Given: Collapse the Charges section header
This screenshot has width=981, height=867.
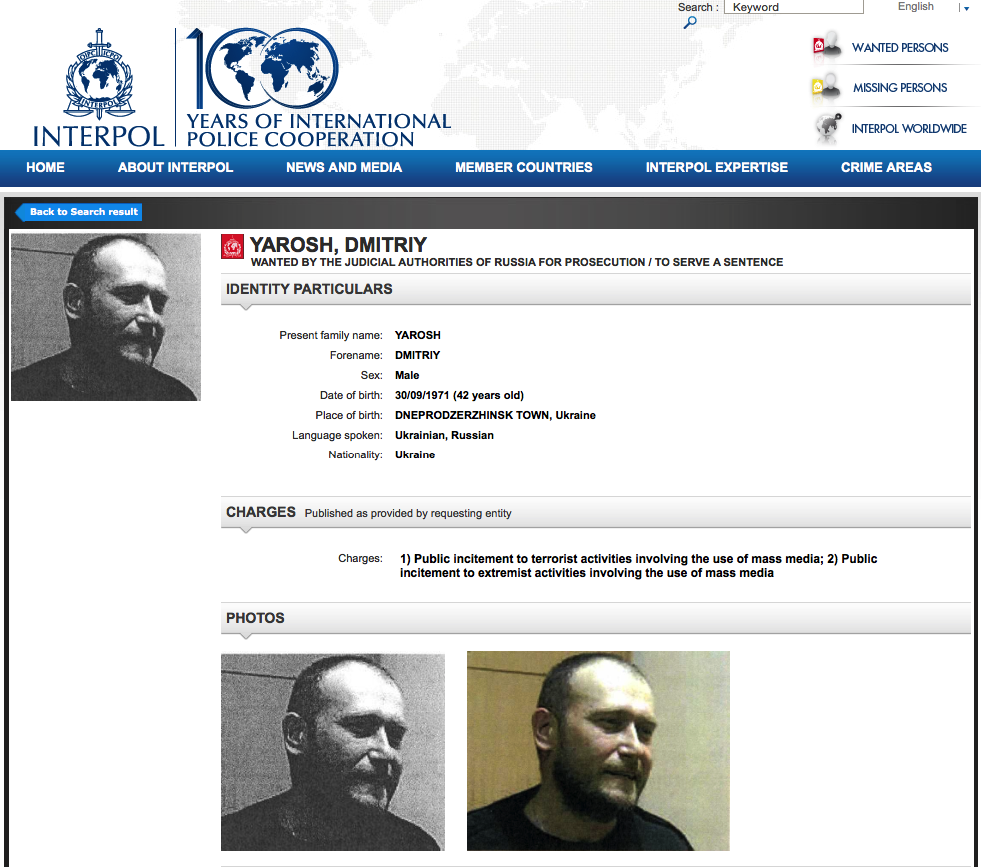Looking at the screenshot, I should (596, 512).
